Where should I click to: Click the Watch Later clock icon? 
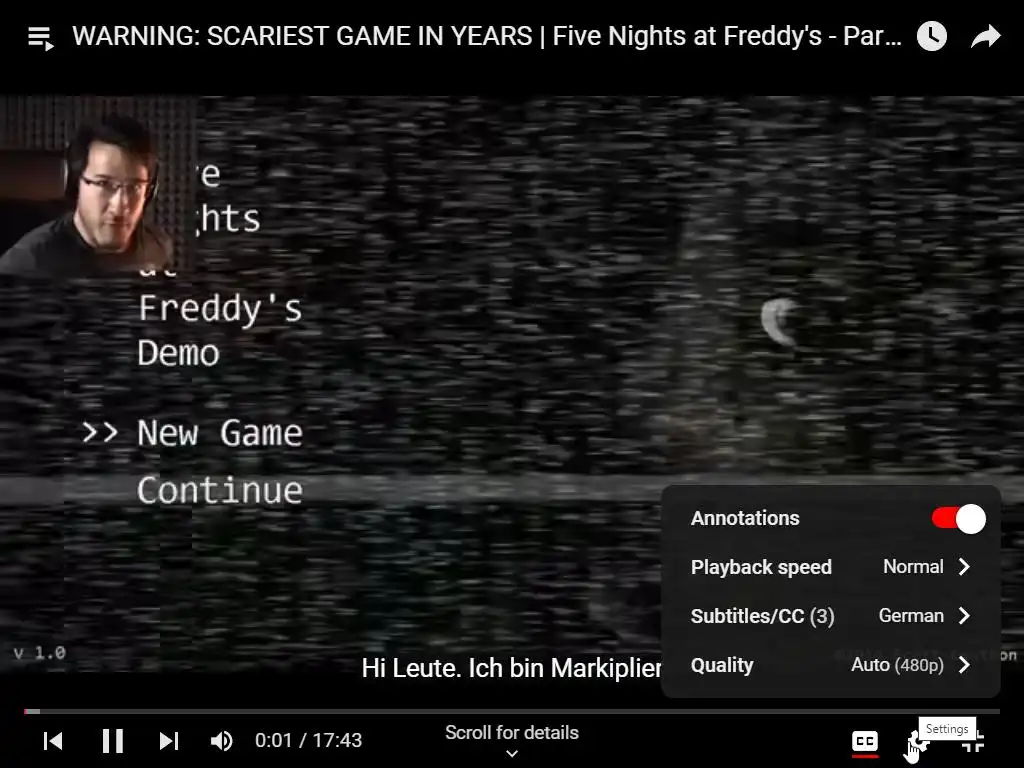coord(931,37)
